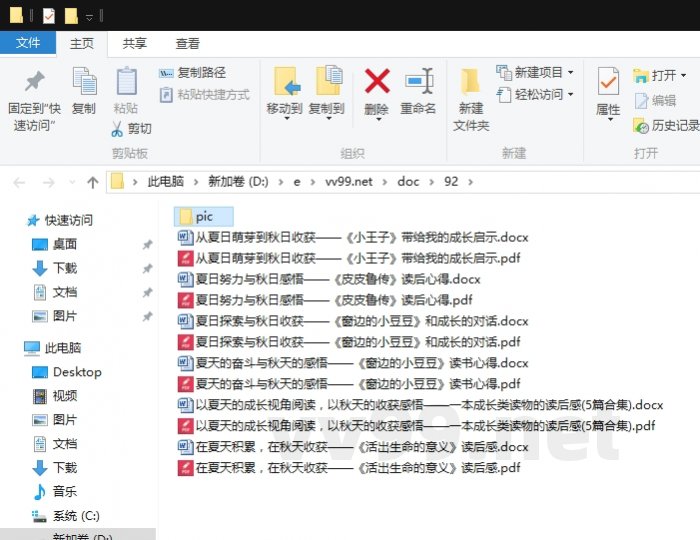Viewport: 700px width, 540px height.
Task: Click the Up one level arrow
Action: [93, 182]
